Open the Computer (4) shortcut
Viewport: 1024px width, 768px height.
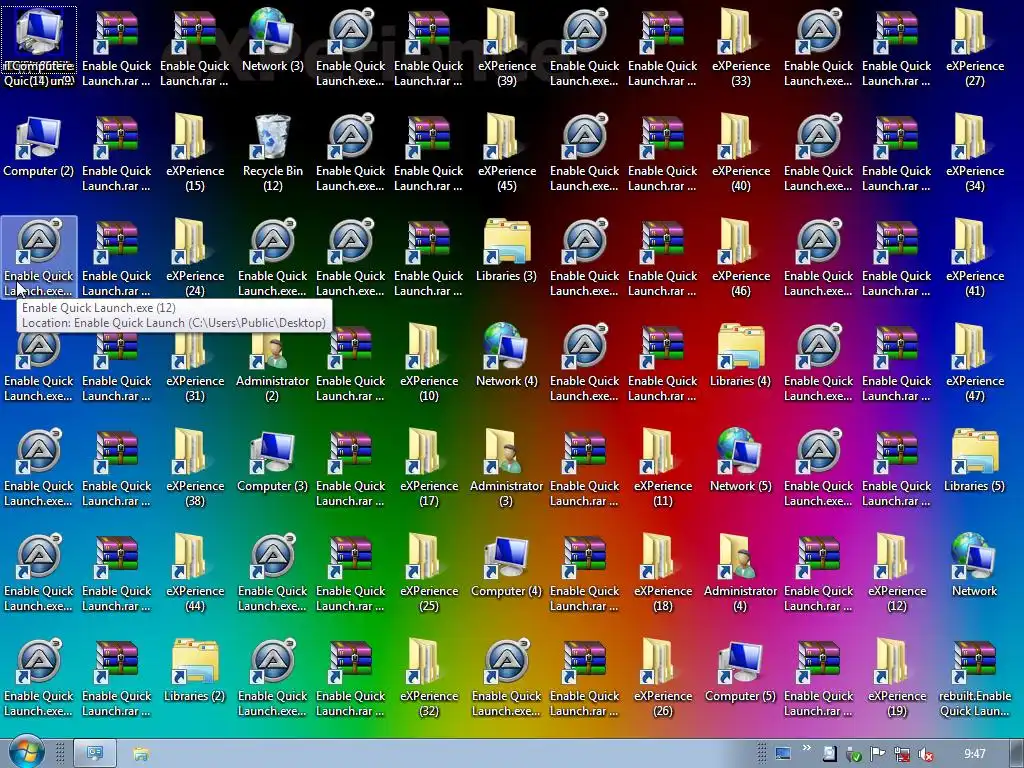tap(507, 566)
